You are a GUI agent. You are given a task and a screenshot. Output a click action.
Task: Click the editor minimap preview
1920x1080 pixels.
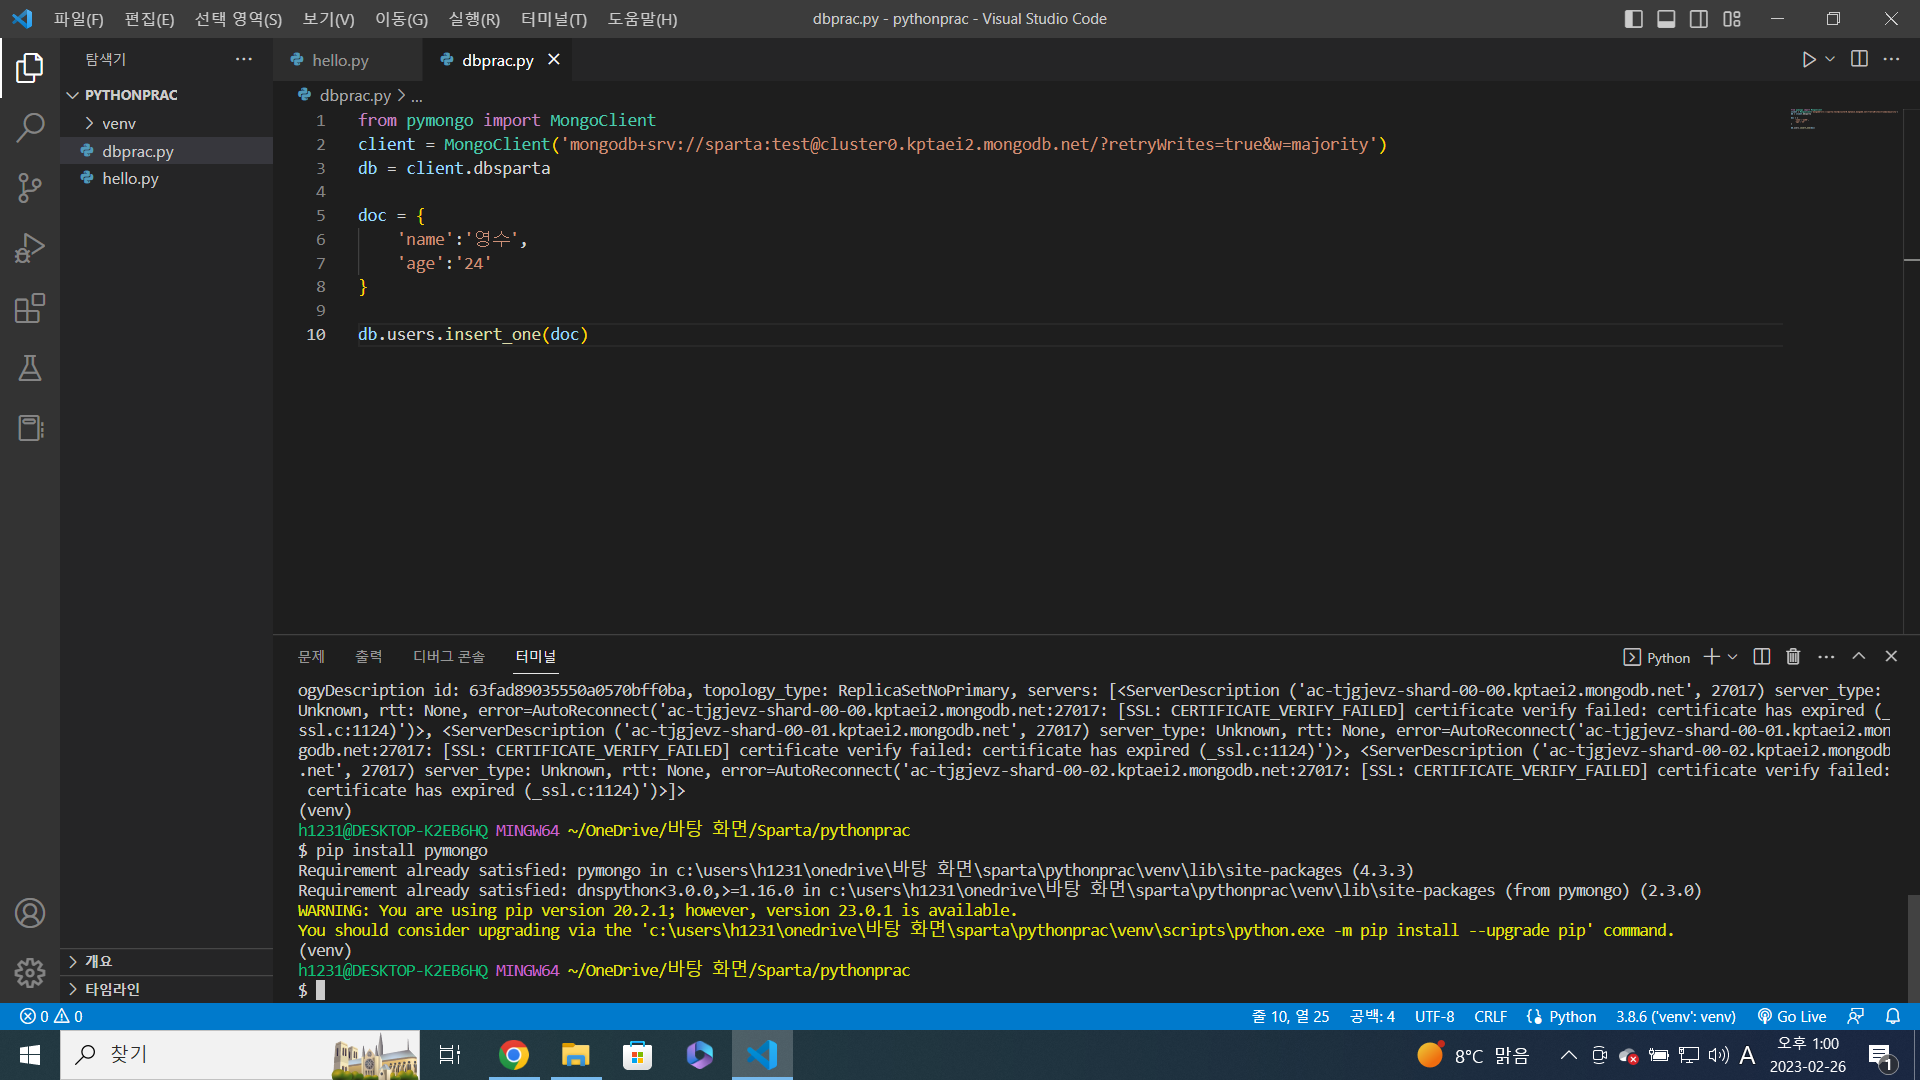[x=1843, y=119]
